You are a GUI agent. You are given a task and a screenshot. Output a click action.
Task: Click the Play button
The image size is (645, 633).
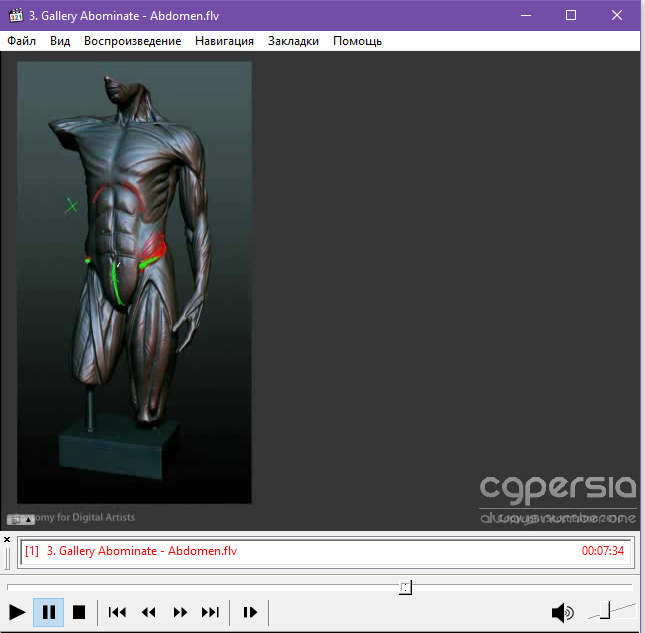point(17,612)
